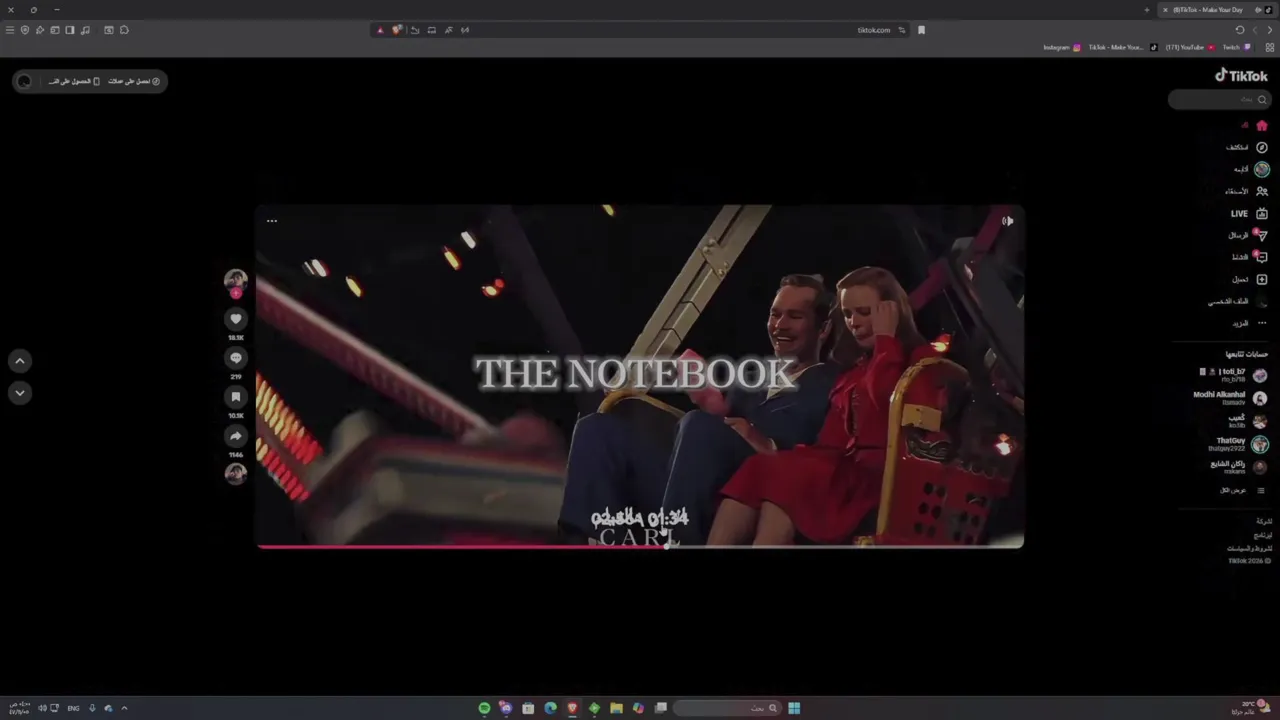
Task: Switch the ENG input language indicator
Action: click(73, 708)
